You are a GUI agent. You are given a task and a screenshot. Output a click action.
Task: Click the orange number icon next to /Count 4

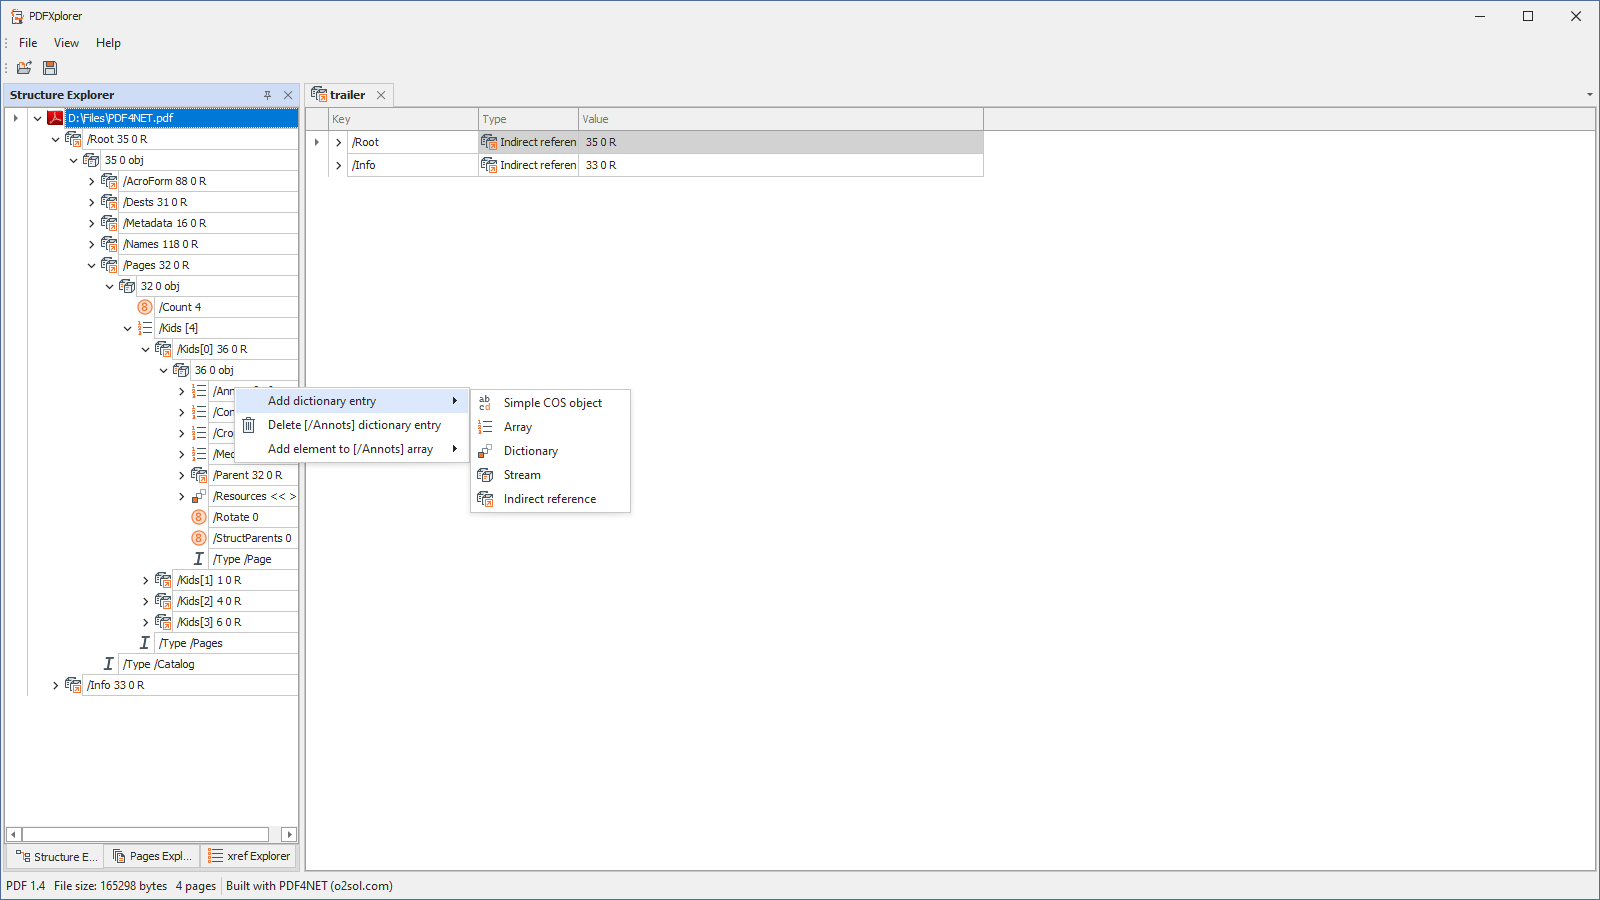coord(144,306)
